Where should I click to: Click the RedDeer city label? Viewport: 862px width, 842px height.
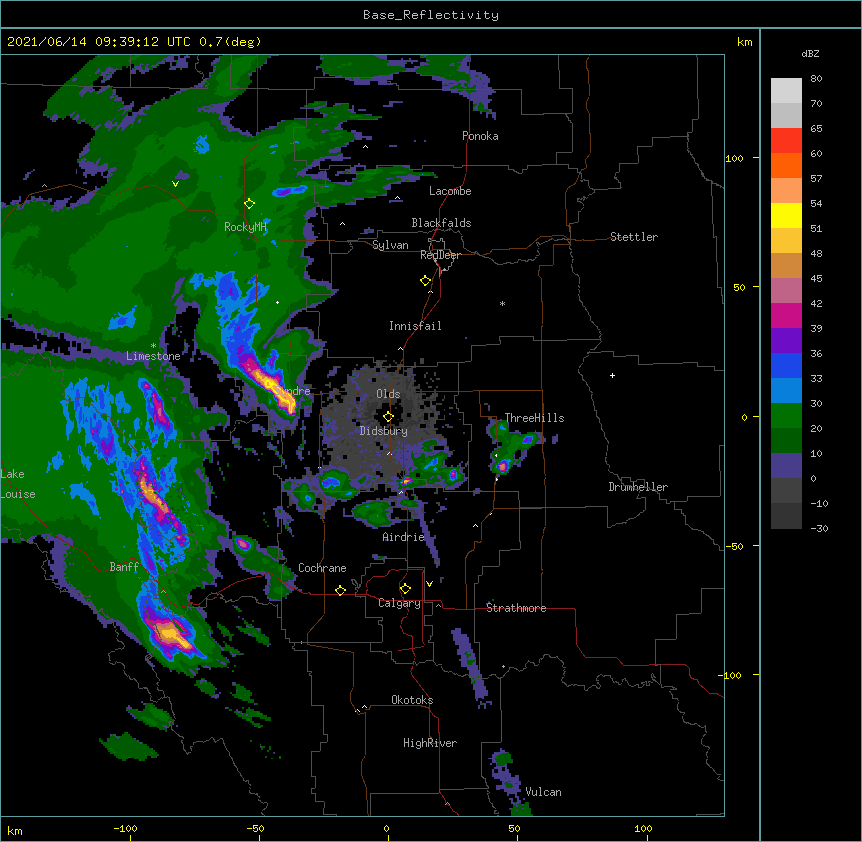click(440, 255)
